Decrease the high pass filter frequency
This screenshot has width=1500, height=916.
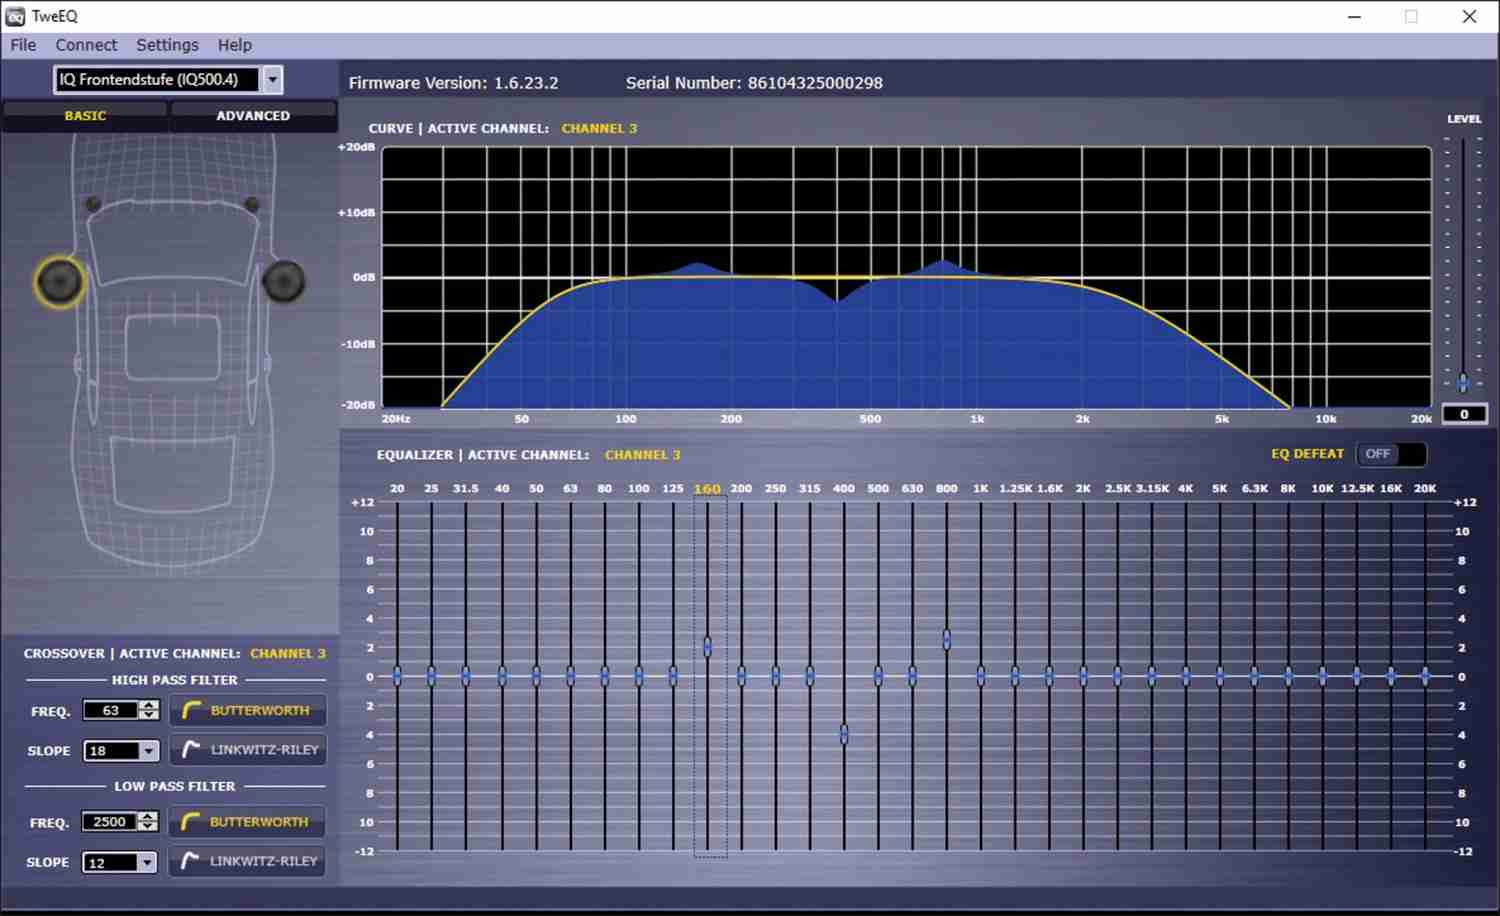tap(149, 715)
